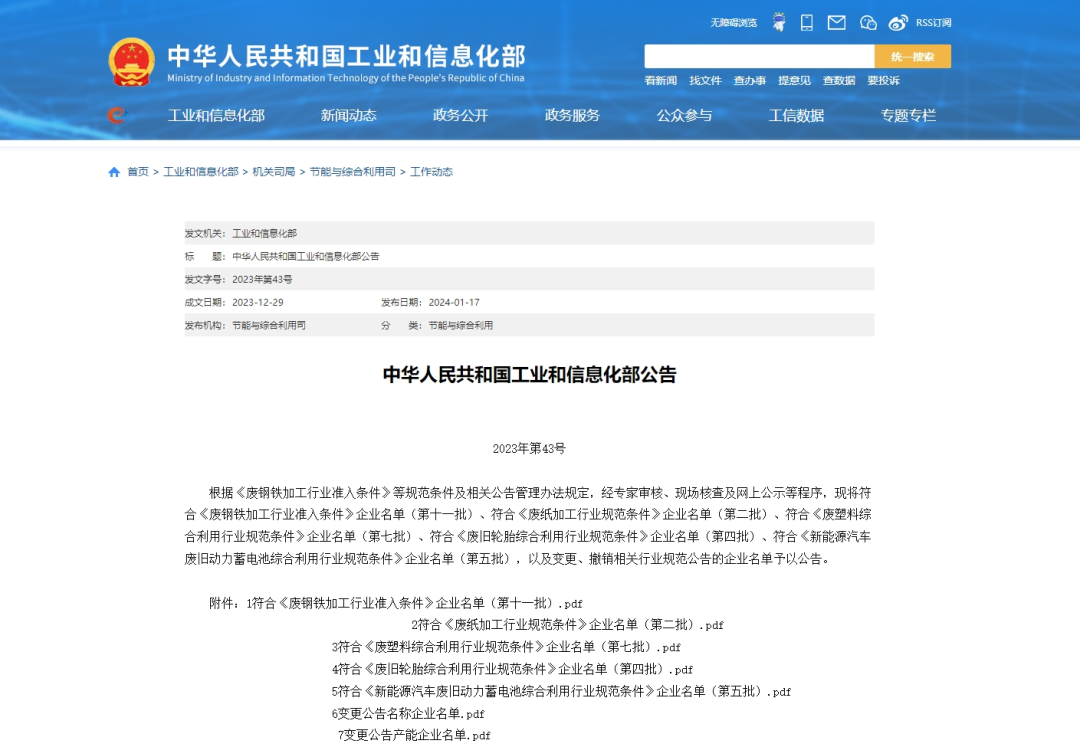
Task: Click the national emblem logo
Action: (x=132, y=62)
